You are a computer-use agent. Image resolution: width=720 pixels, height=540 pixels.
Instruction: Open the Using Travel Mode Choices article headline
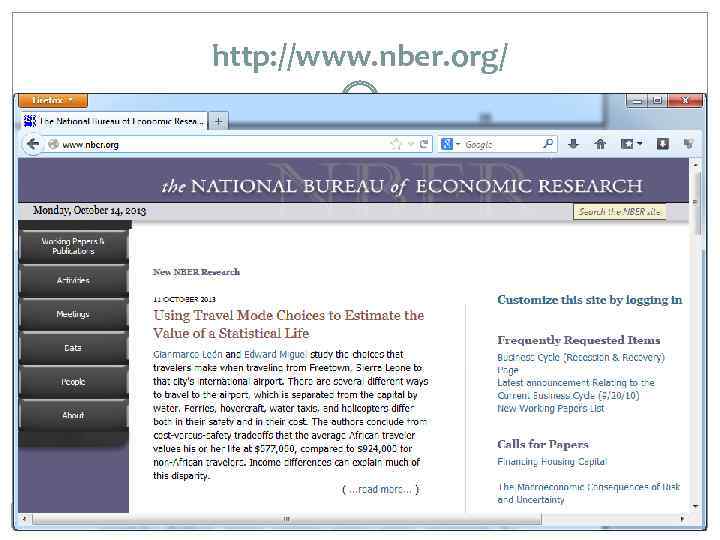pyautogui.click(x=288, y=324)
